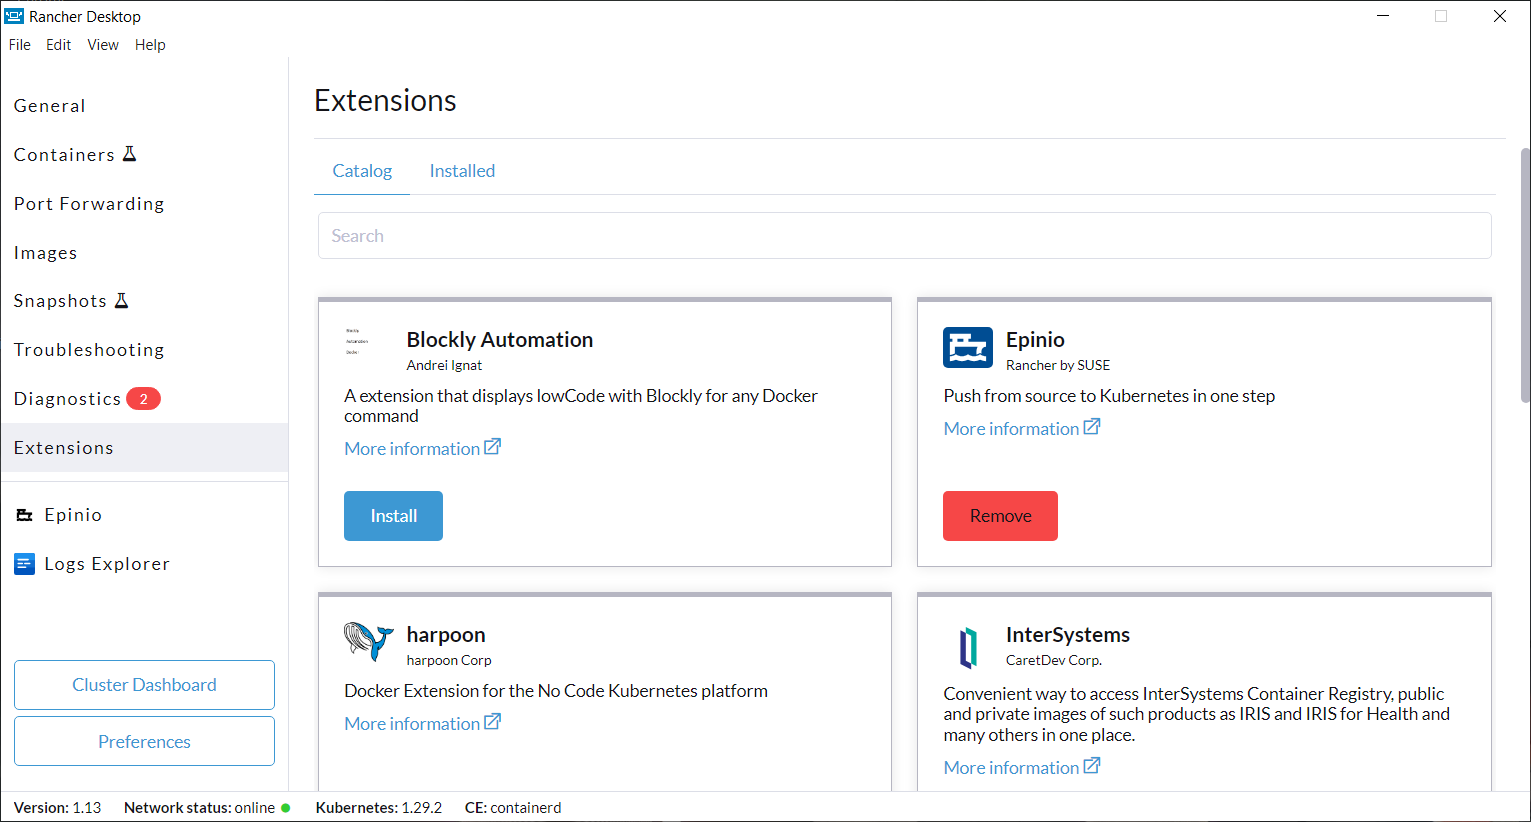
Task: Switch to the Installed tab
Action: pyautogui.click(x=462, y=171)
